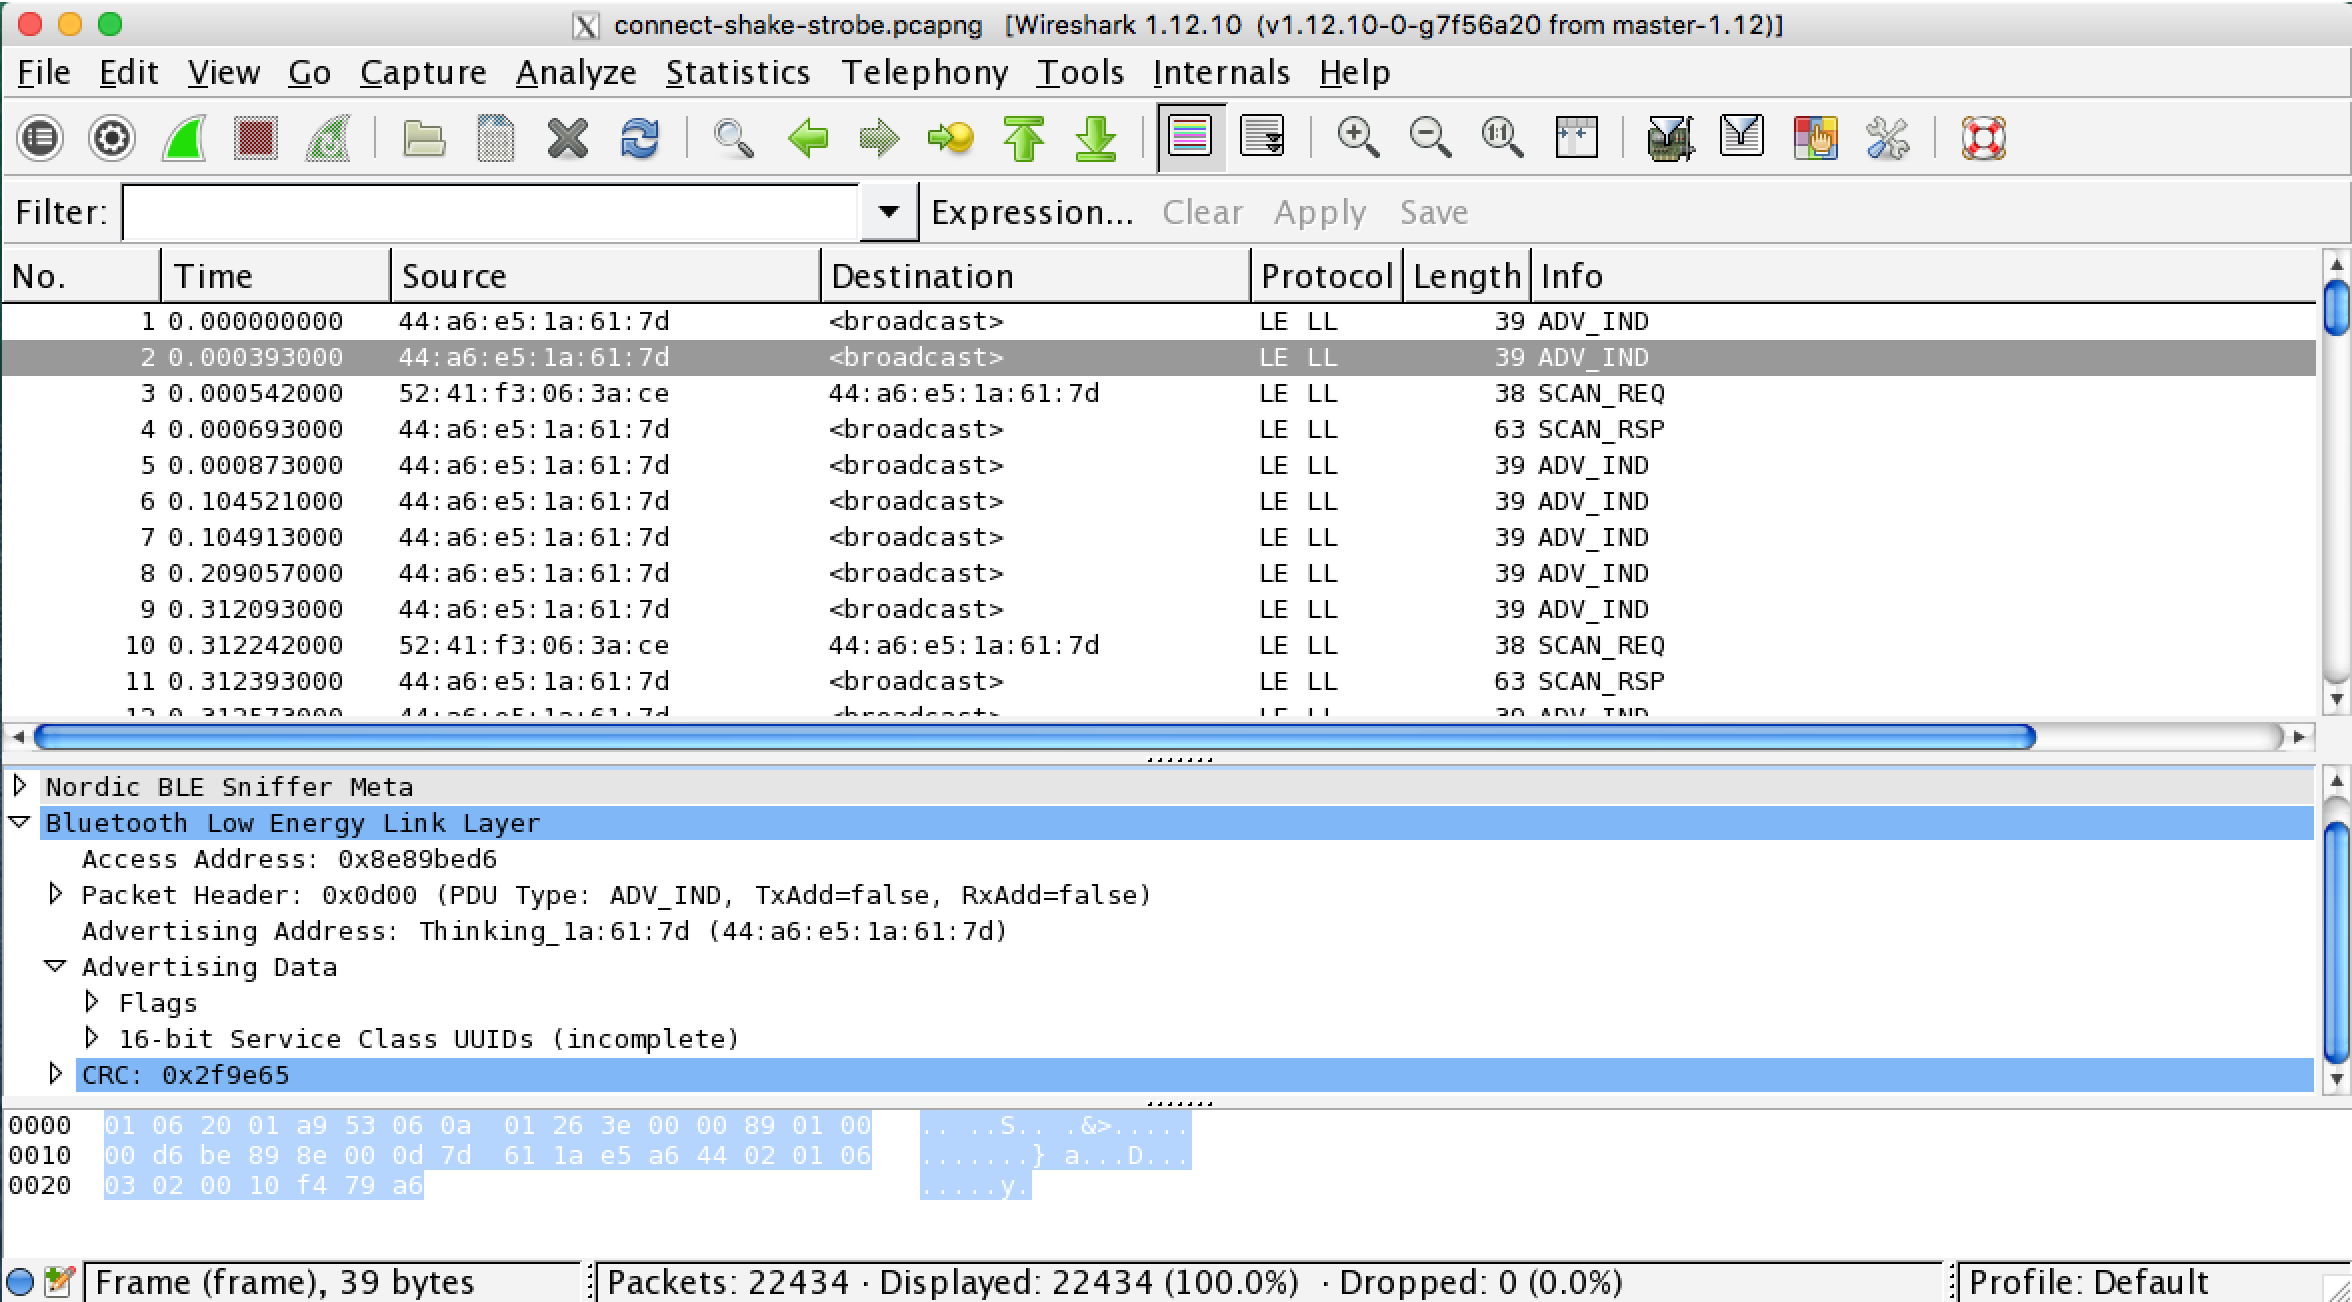Open help lifebuoy icon

(1983, 138)
